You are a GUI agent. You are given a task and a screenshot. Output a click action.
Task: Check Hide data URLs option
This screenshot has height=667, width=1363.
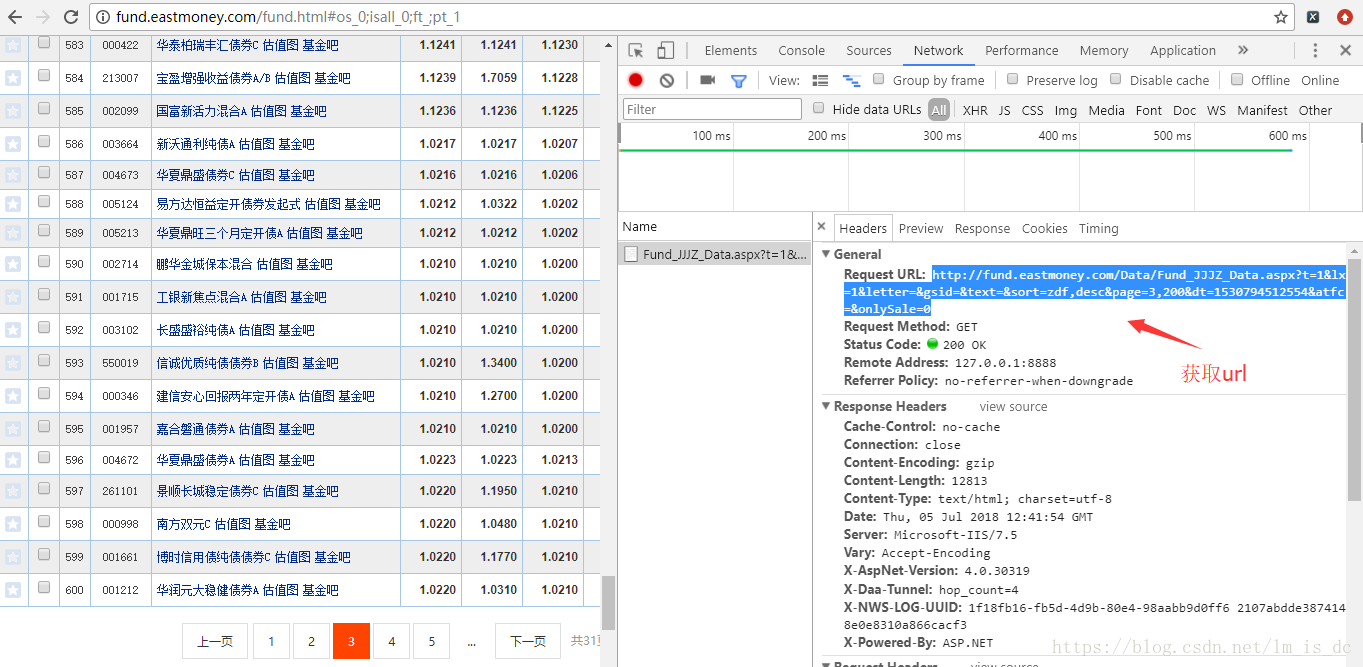819,108
